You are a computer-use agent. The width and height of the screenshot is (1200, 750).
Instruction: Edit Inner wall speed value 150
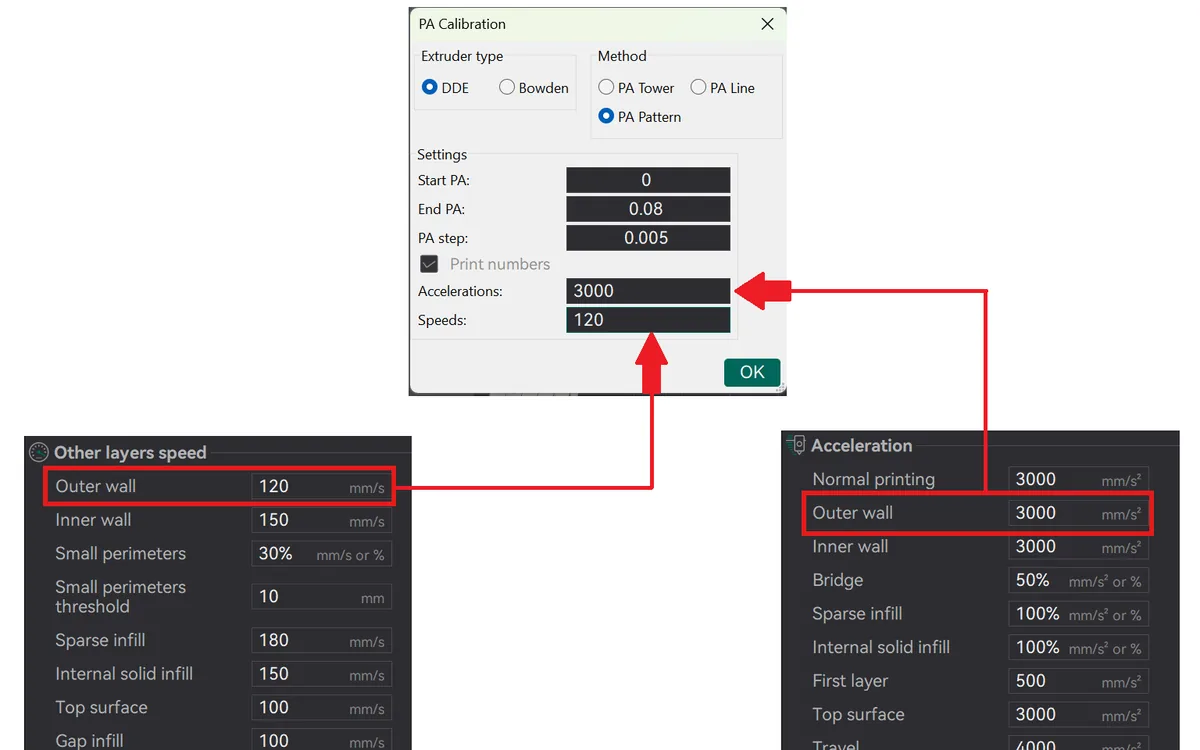[x=321, y=520]
